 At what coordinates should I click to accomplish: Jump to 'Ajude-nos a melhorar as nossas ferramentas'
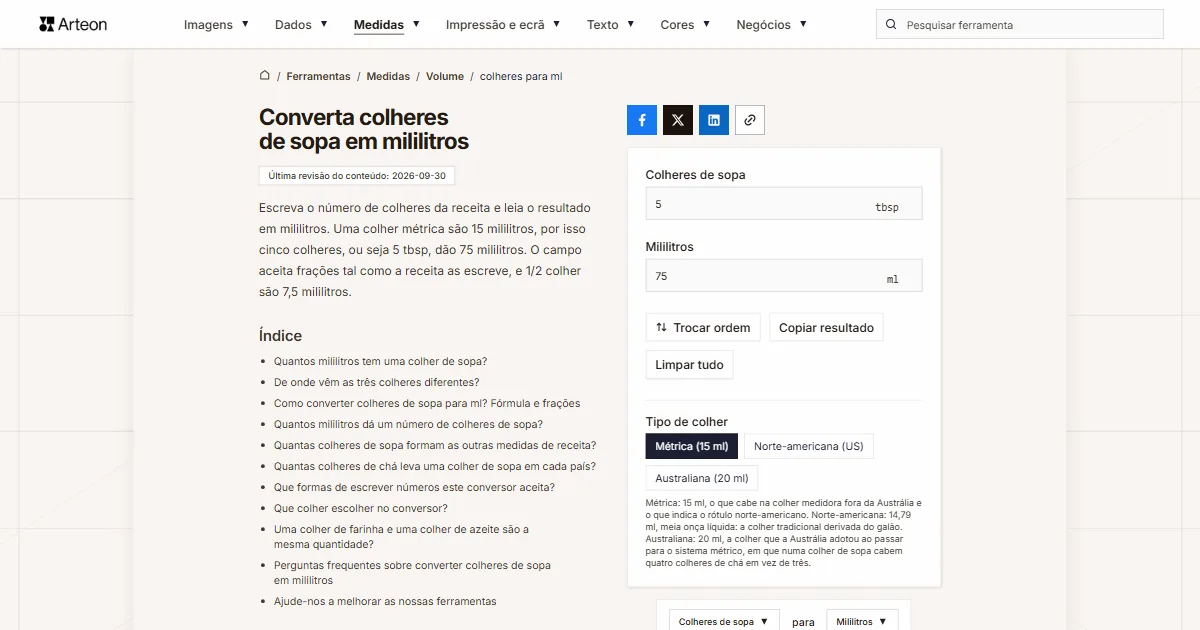(x=385, y=601)
